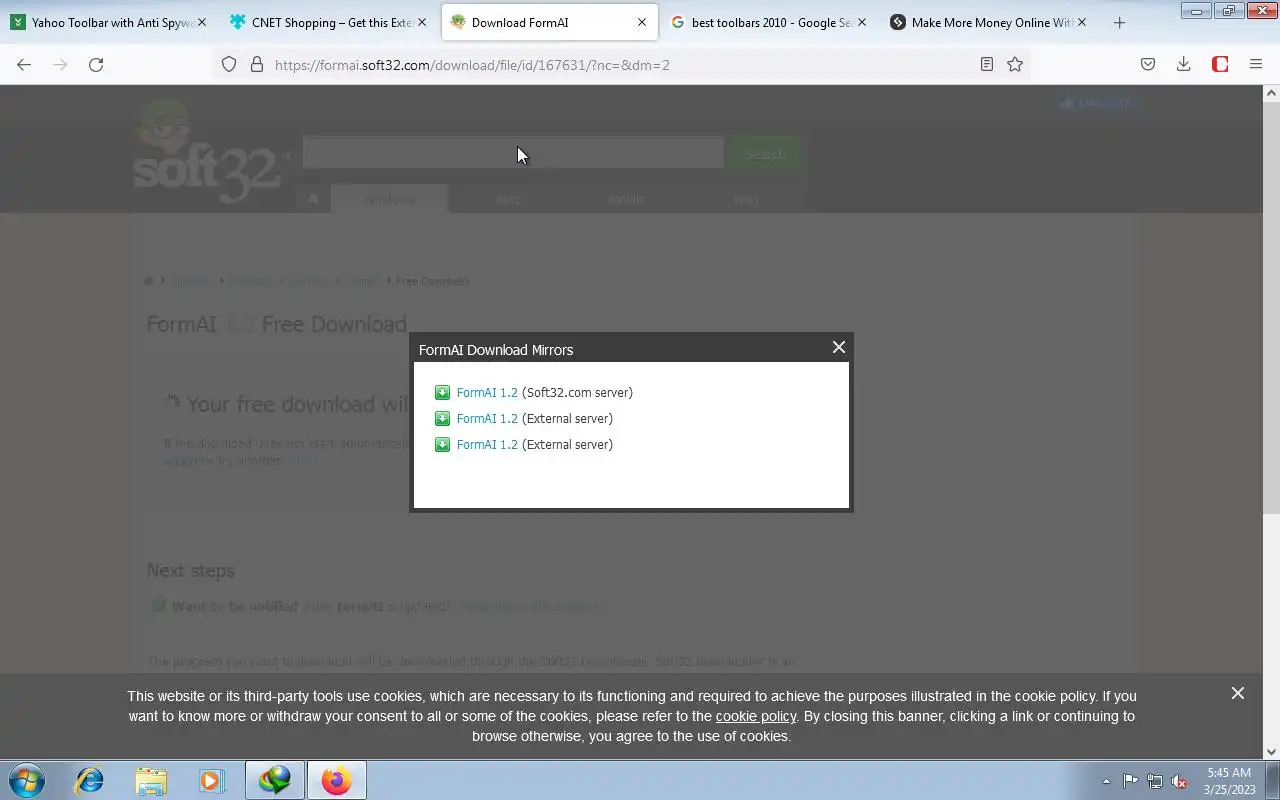Click green arrow icon for Soft32.com server
The image size is (1280, 800).
pyautogui.click(x=443, y=393)
